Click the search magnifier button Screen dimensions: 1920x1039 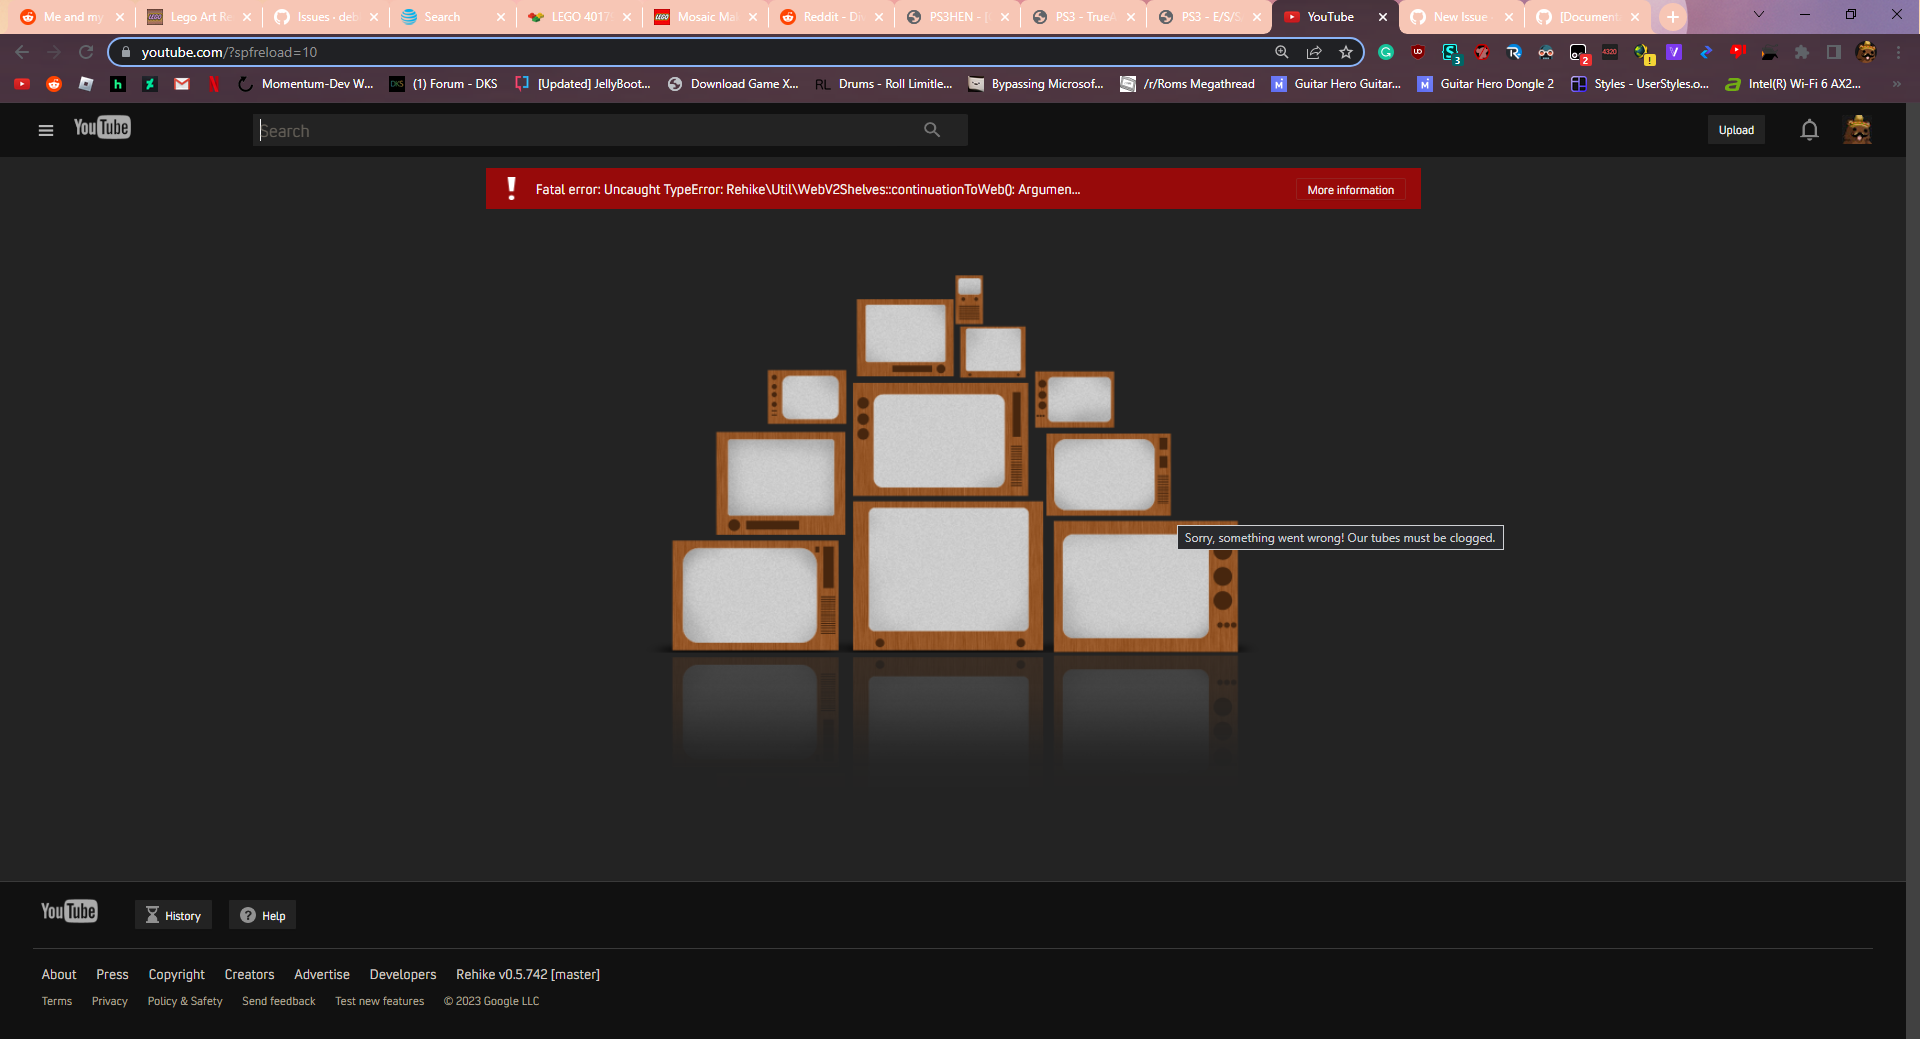pos(932,130)
